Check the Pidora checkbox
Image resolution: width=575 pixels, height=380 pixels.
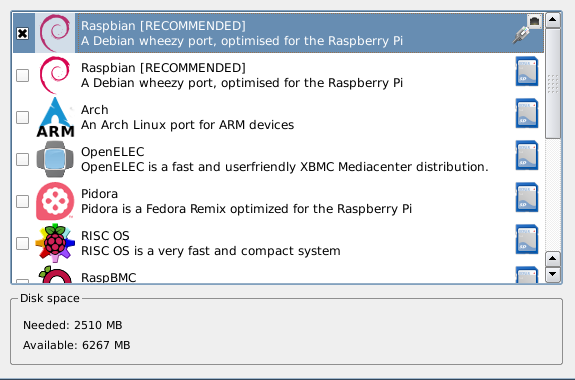coord(22,201)
